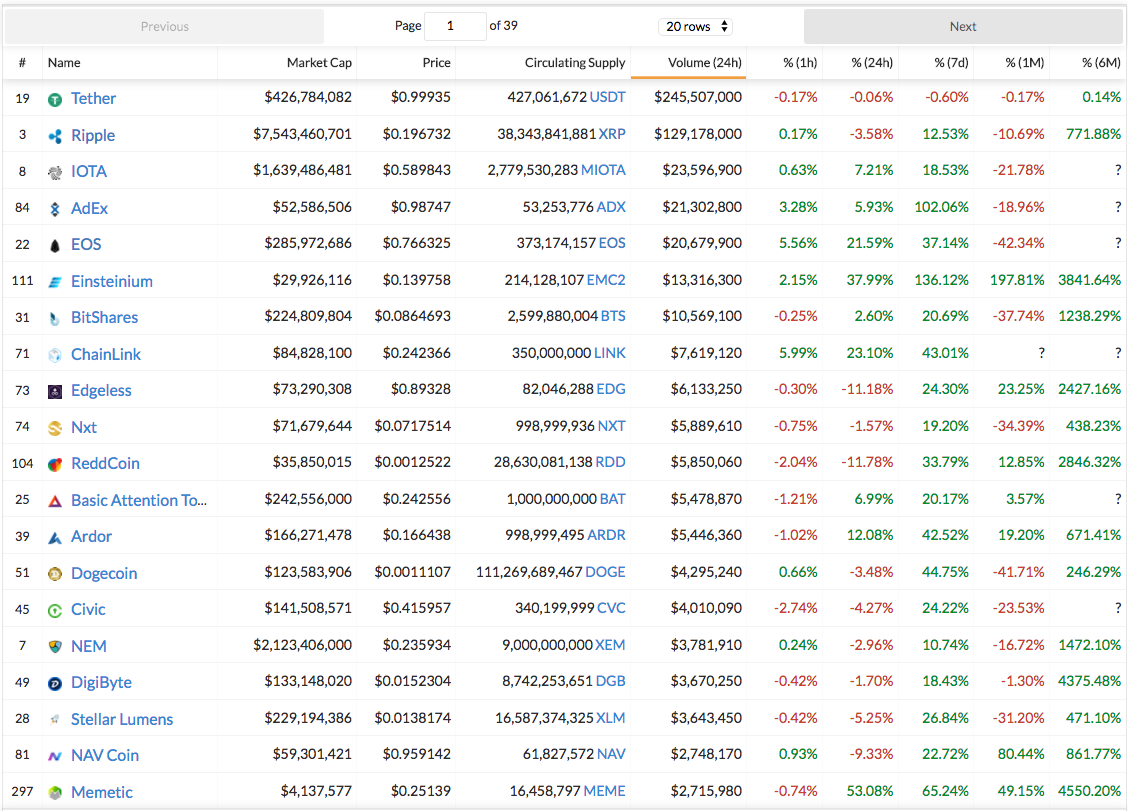Viewport: 1128px width, 811px height.
Task: Click the NEM coin icon
Action: tap(55, 647)
